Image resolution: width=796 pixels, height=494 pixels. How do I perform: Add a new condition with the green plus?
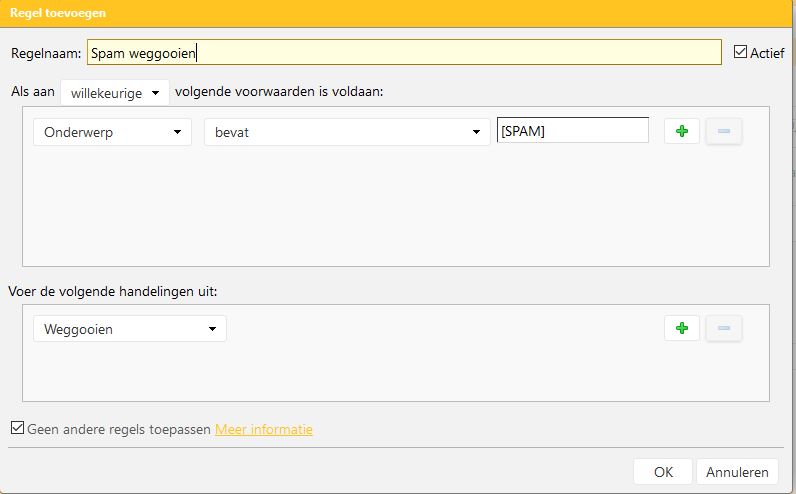(682, 131)
